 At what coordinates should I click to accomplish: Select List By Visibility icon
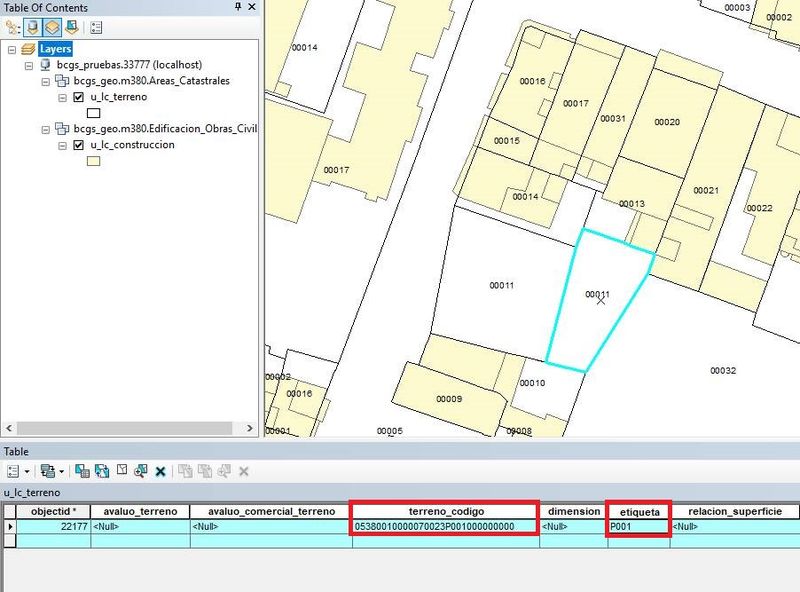52,27
